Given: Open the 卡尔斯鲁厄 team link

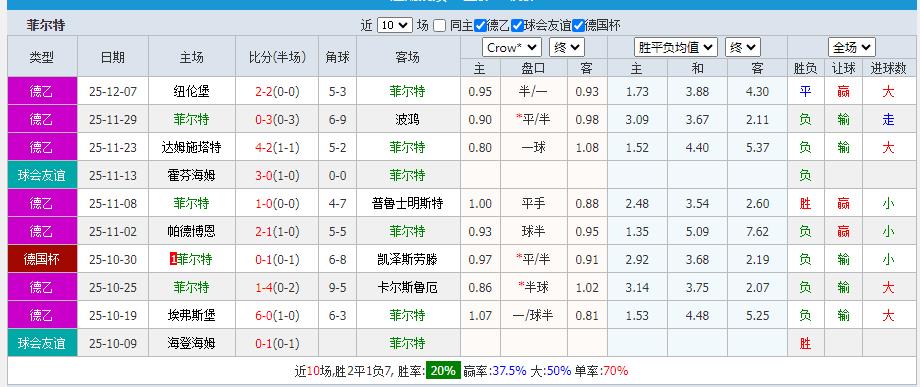Looking at the screenshot, I should click(407, 287).
